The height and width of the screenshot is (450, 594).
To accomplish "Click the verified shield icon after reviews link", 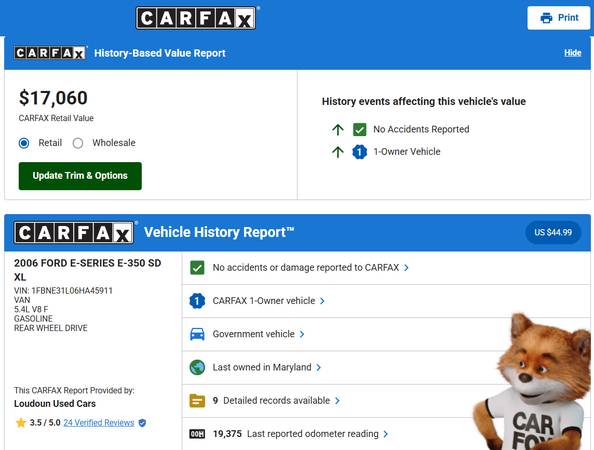I will [142, 423].
